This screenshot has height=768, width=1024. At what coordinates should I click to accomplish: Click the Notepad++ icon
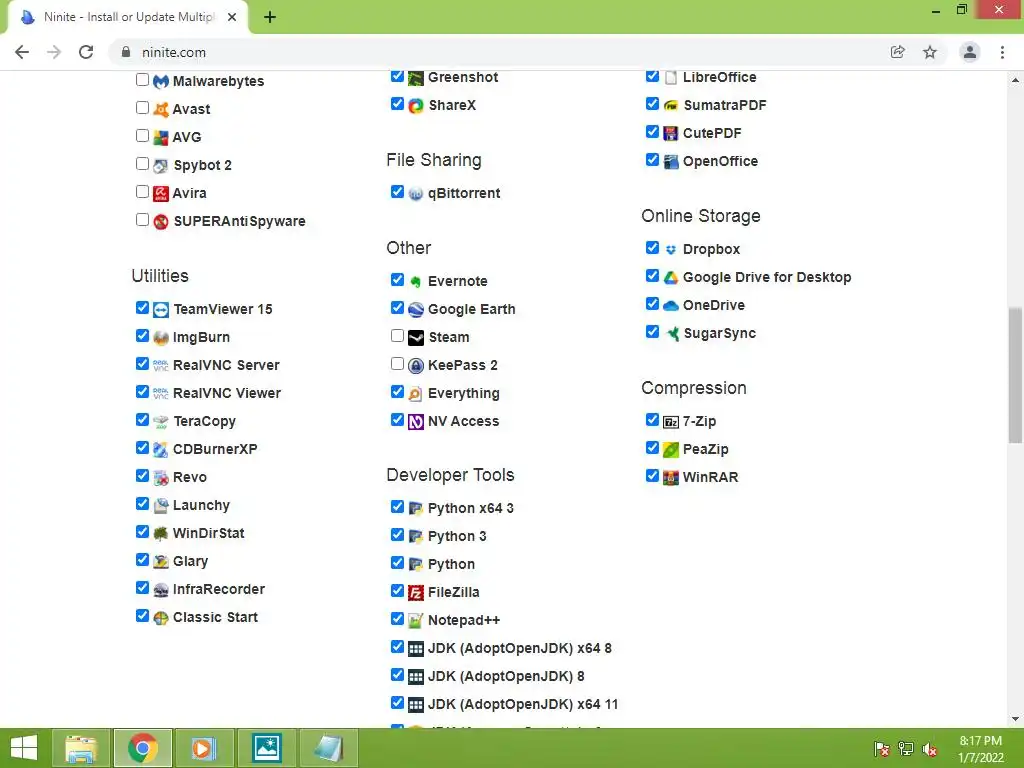click(416, 620)
